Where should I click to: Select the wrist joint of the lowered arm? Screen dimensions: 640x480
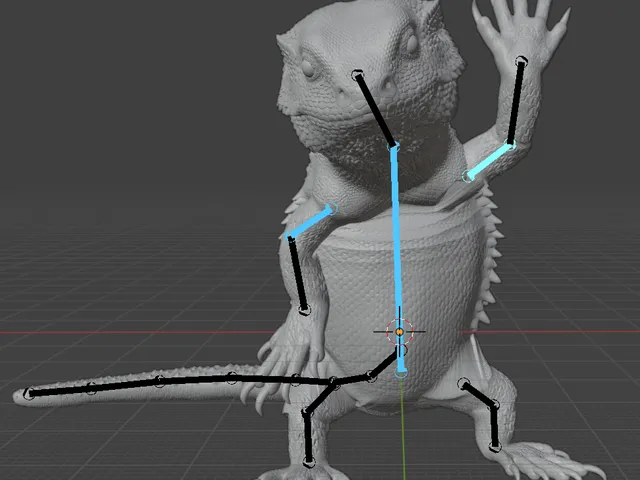click(304, 310)
